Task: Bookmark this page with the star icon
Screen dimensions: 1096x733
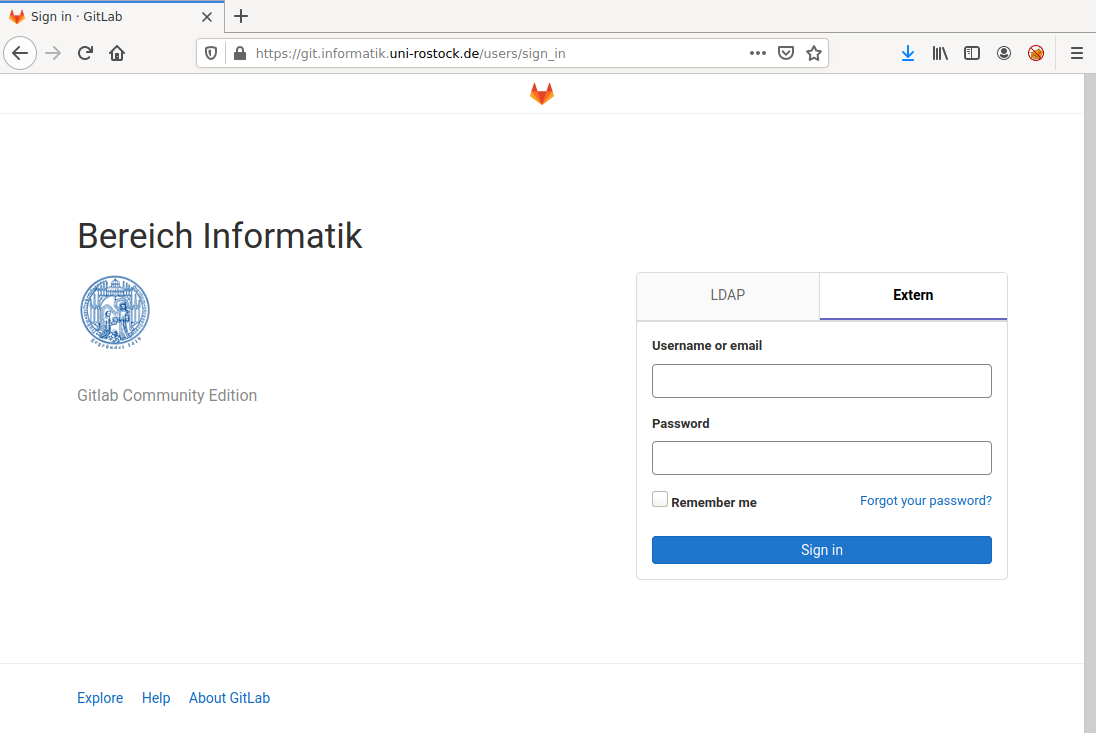Action: point(814,53)
